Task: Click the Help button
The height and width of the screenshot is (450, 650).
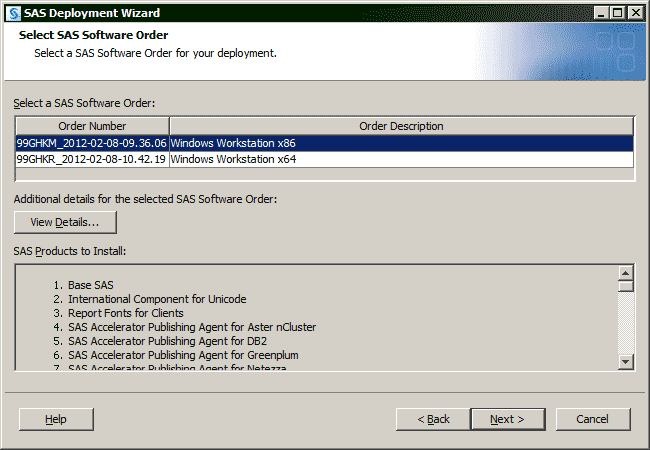Action: [56, 419]
